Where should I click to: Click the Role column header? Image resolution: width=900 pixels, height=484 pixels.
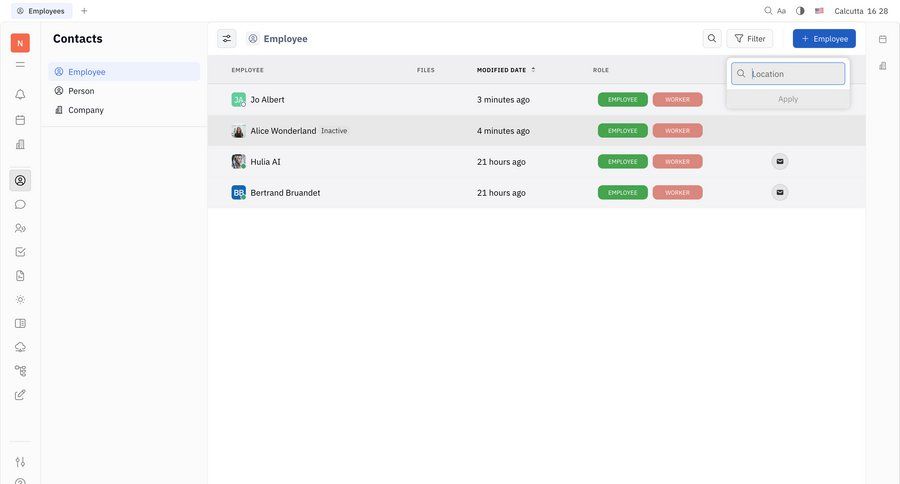click(601, 70)
